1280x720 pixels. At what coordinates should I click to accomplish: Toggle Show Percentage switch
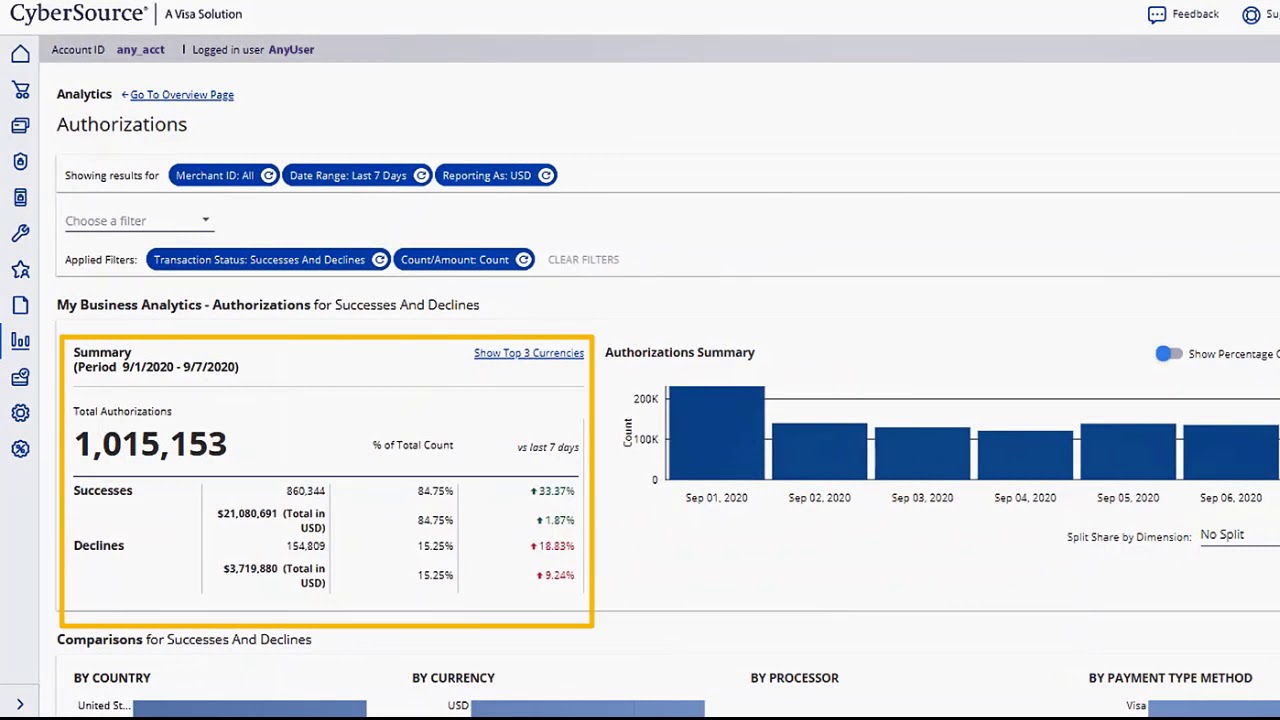point(1168,354)
